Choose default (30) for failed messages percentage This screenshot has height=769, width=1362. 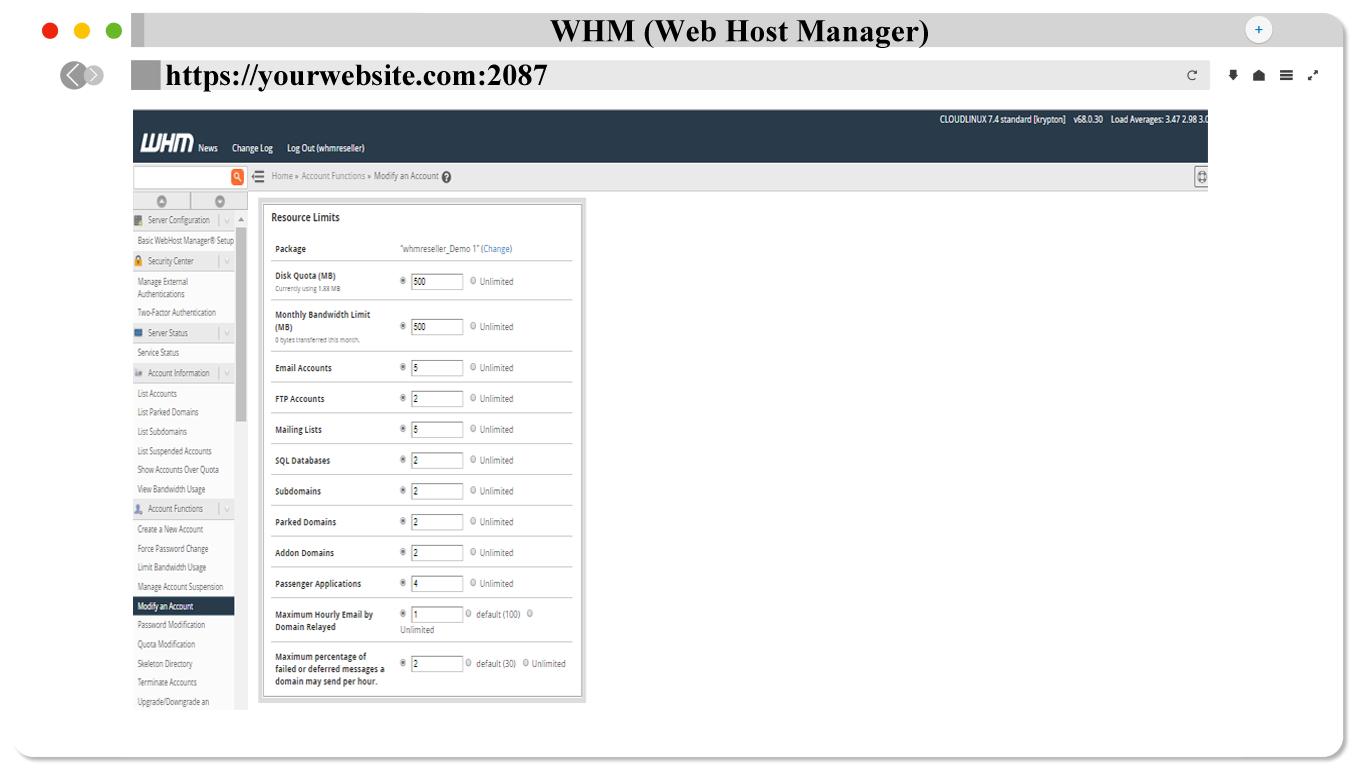(x=469, y=663)
